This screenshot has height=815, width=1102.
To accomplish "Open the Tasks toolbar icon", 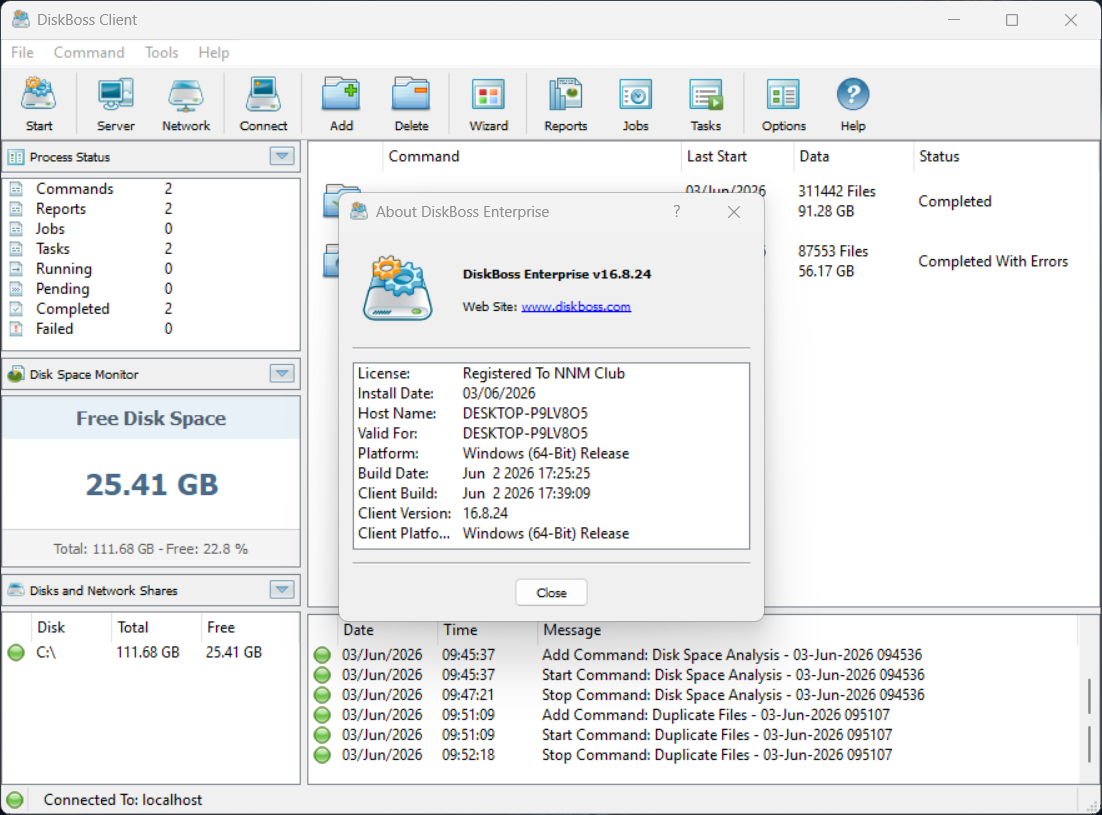I will coord(706,95).
